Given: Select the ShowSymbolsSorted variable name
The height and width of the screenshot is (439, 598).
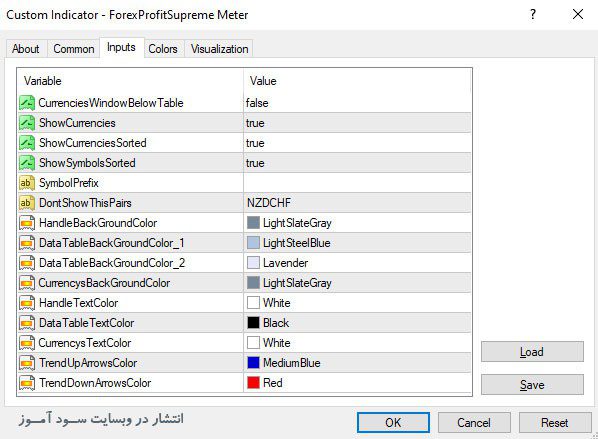Looking at the screenshot, I should [x=87, y=163].
